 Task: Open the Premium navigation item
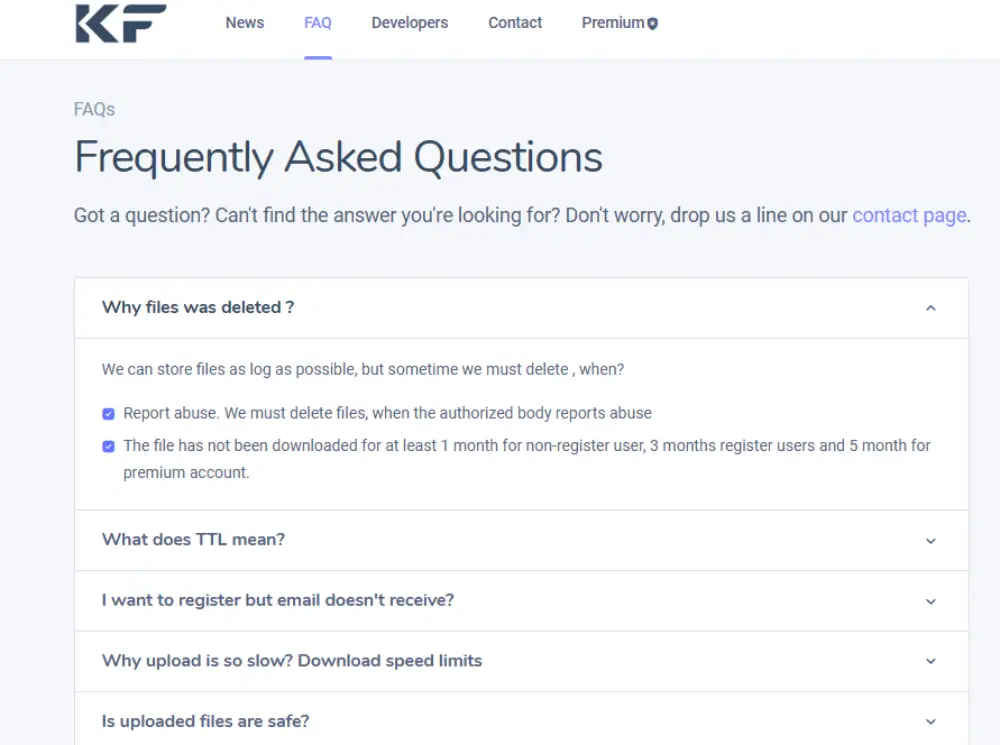[613, 23]
